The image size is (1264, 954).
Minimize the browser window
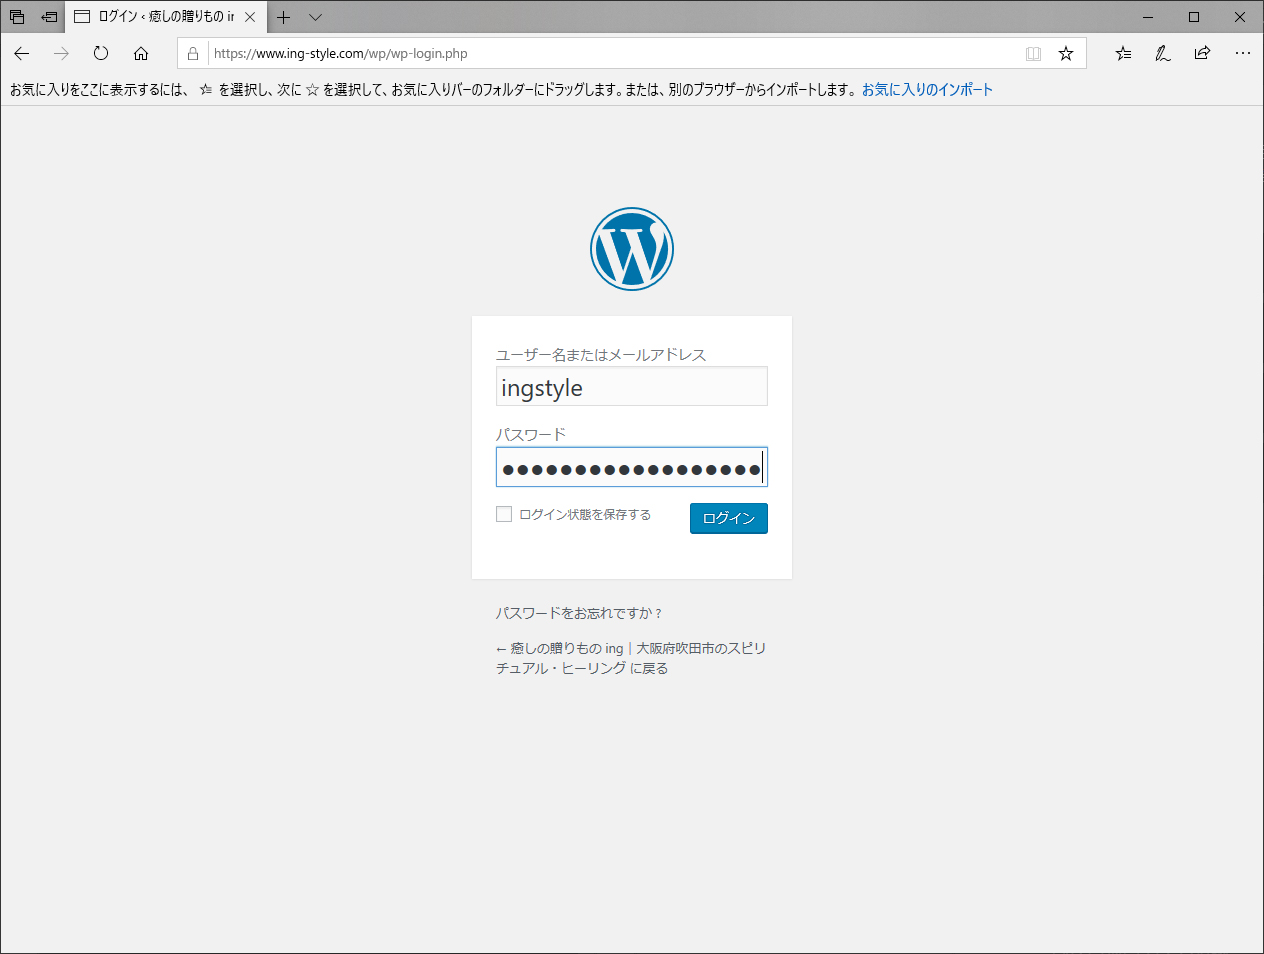[x=1148, y=17]
